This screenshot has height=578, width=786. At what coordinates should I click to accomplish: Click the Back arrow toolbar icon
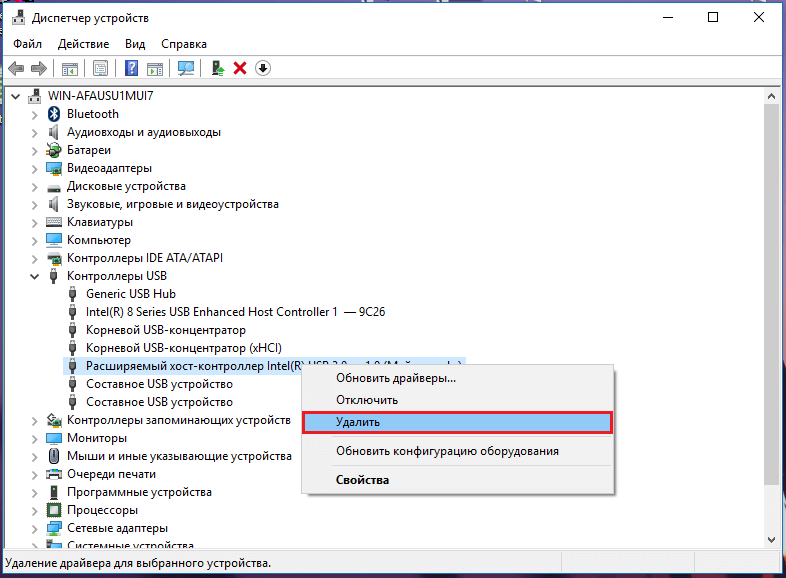click(x=17, y=68)
